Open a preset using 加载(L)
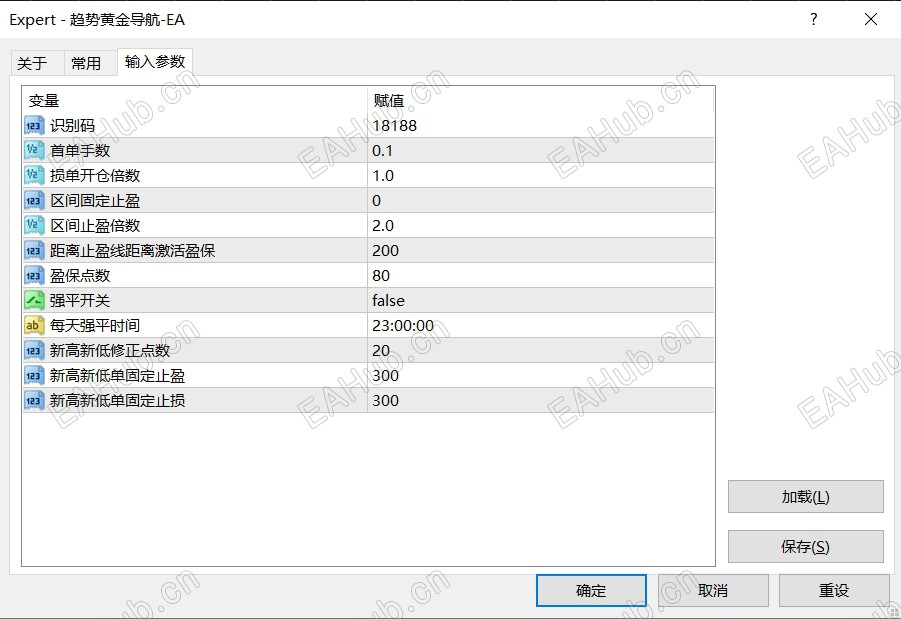The width and height of the screenshot is (901, 619). coord(805,496)
